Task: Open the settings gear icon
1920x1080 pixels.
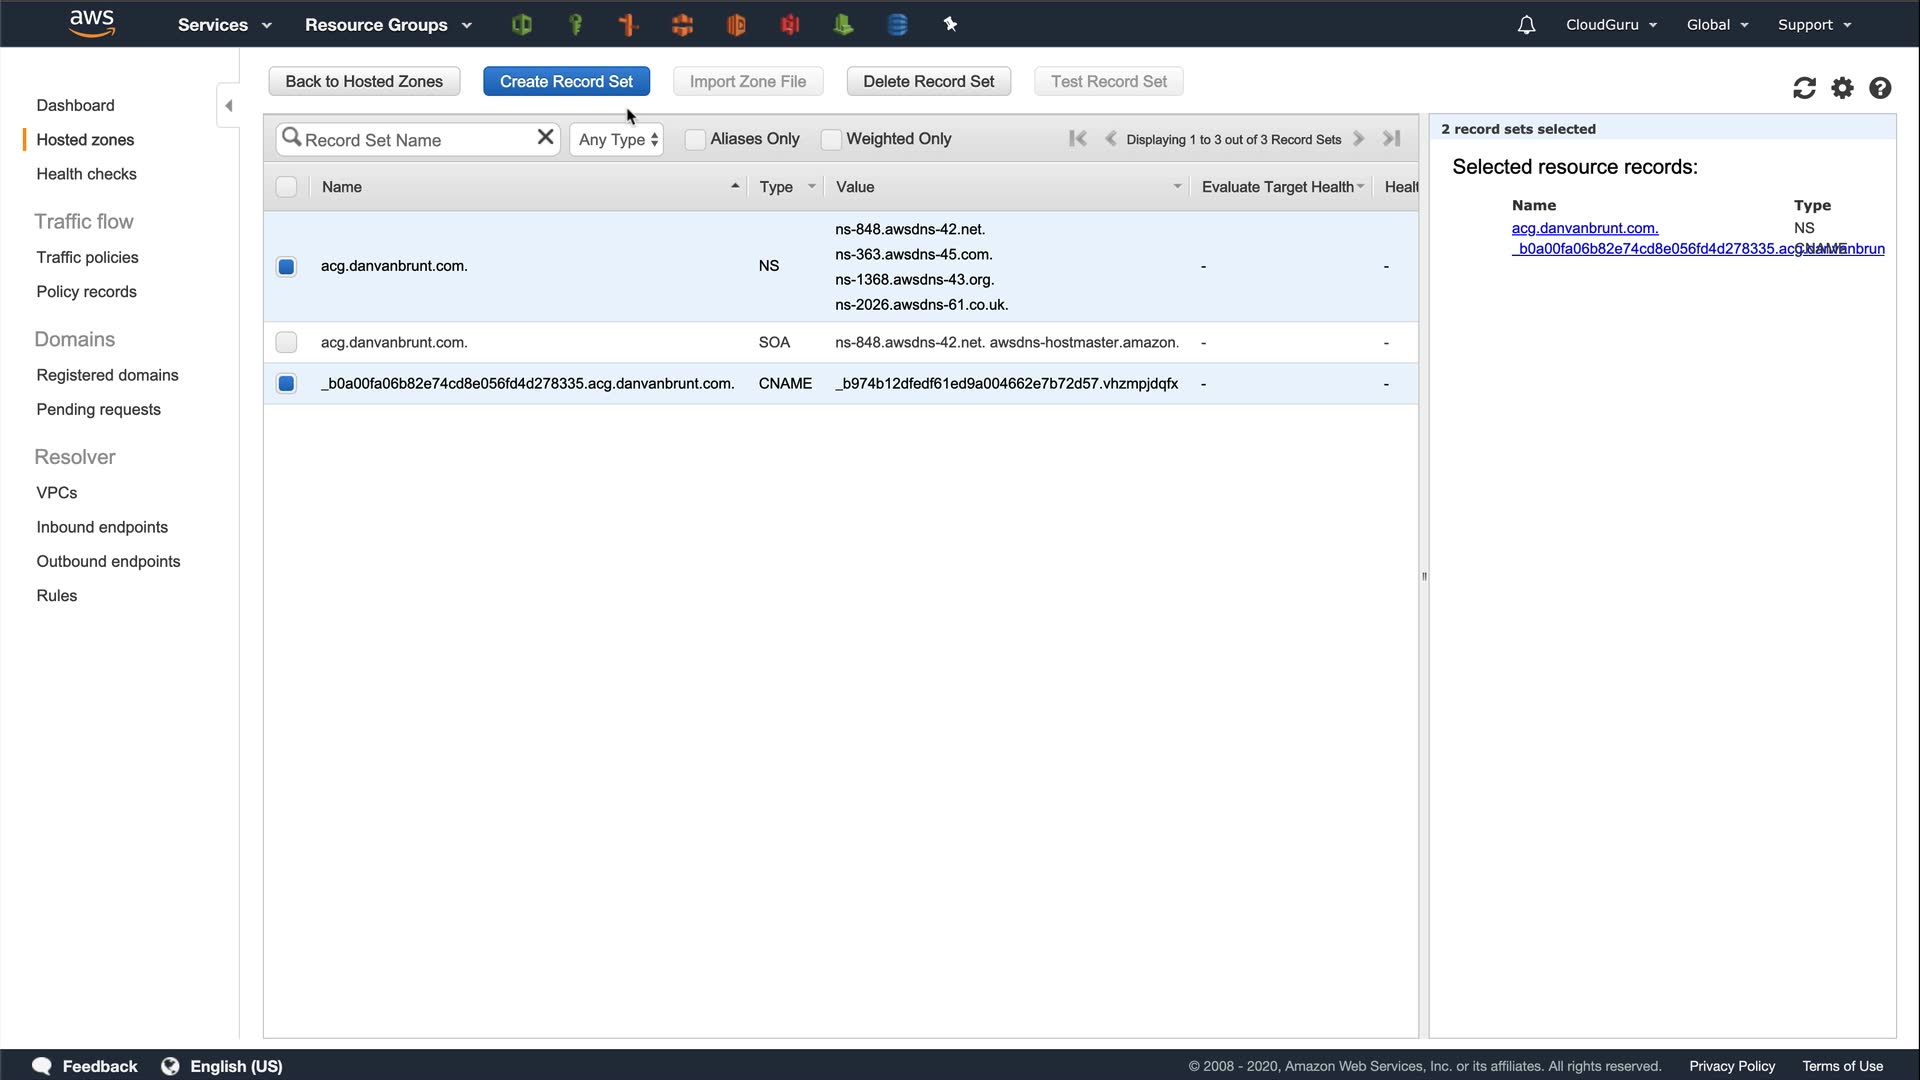Action: tap(1842, 88)
